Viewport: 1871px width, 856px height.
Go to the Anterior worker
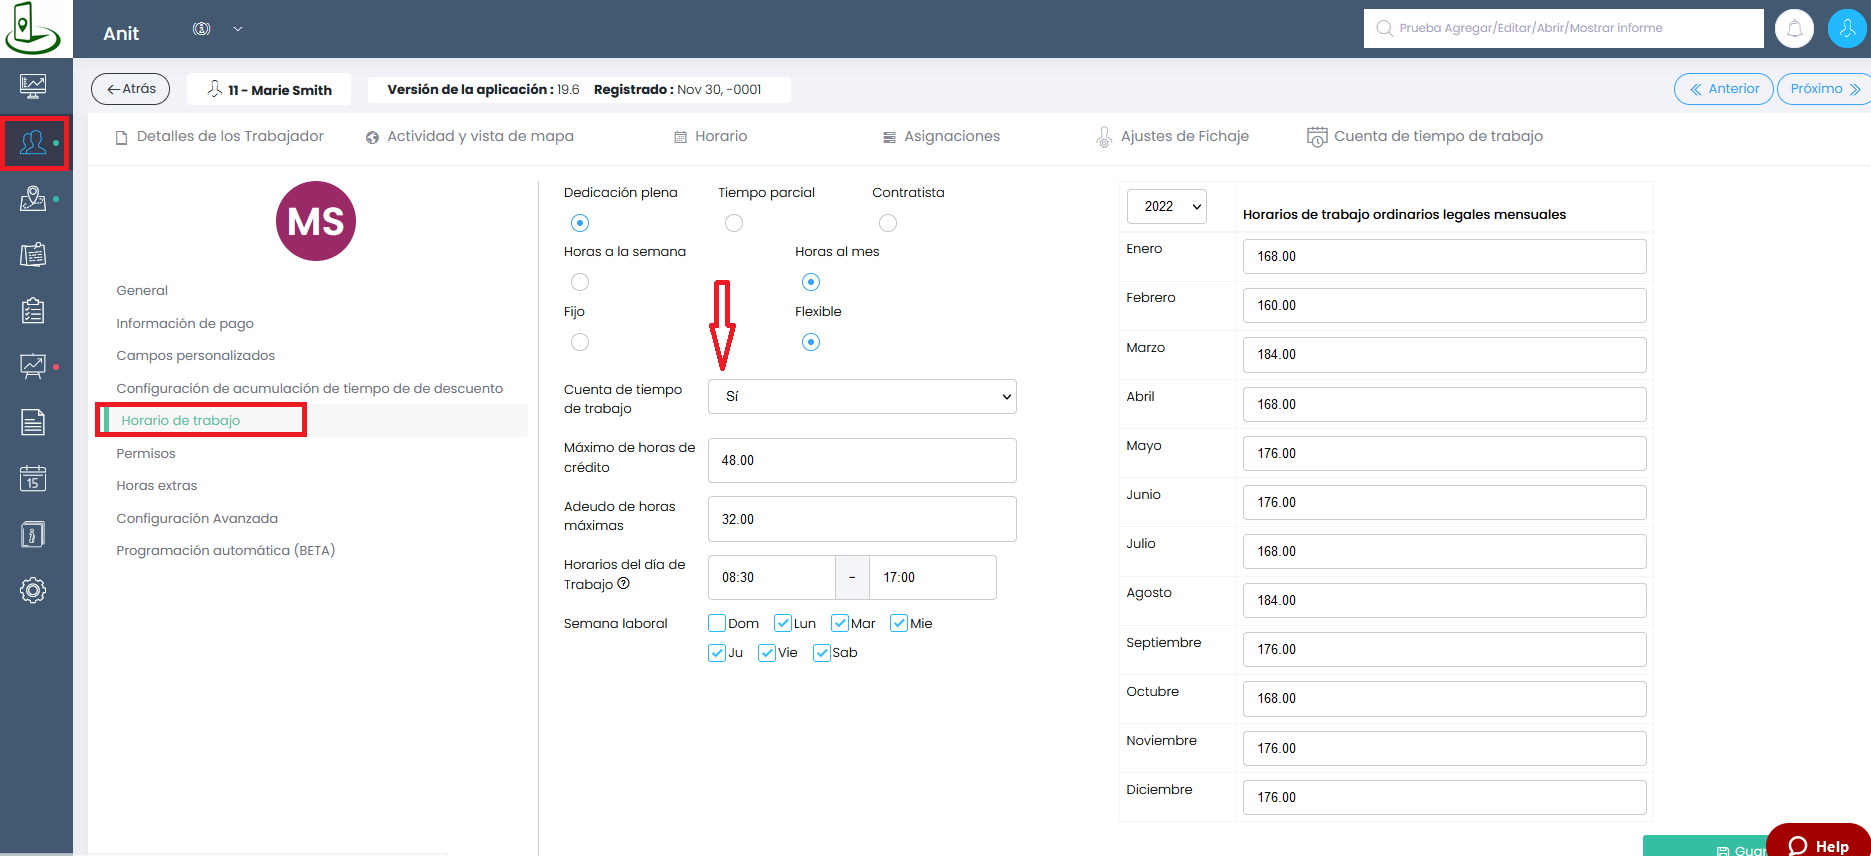click(x=1724, y=89)
